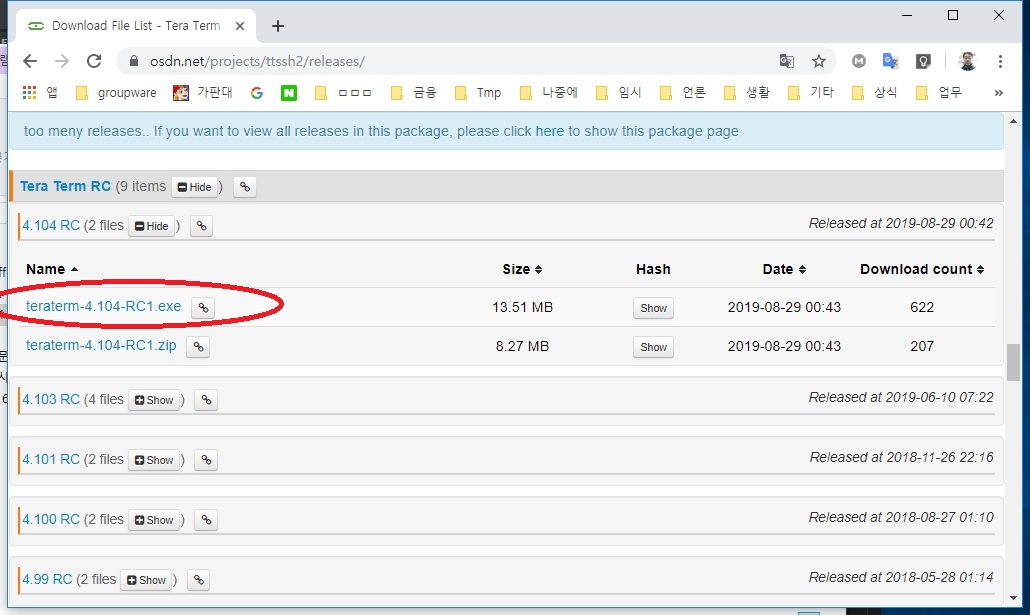
Task: Open the Google Translate extension icon
Action: 890,61
